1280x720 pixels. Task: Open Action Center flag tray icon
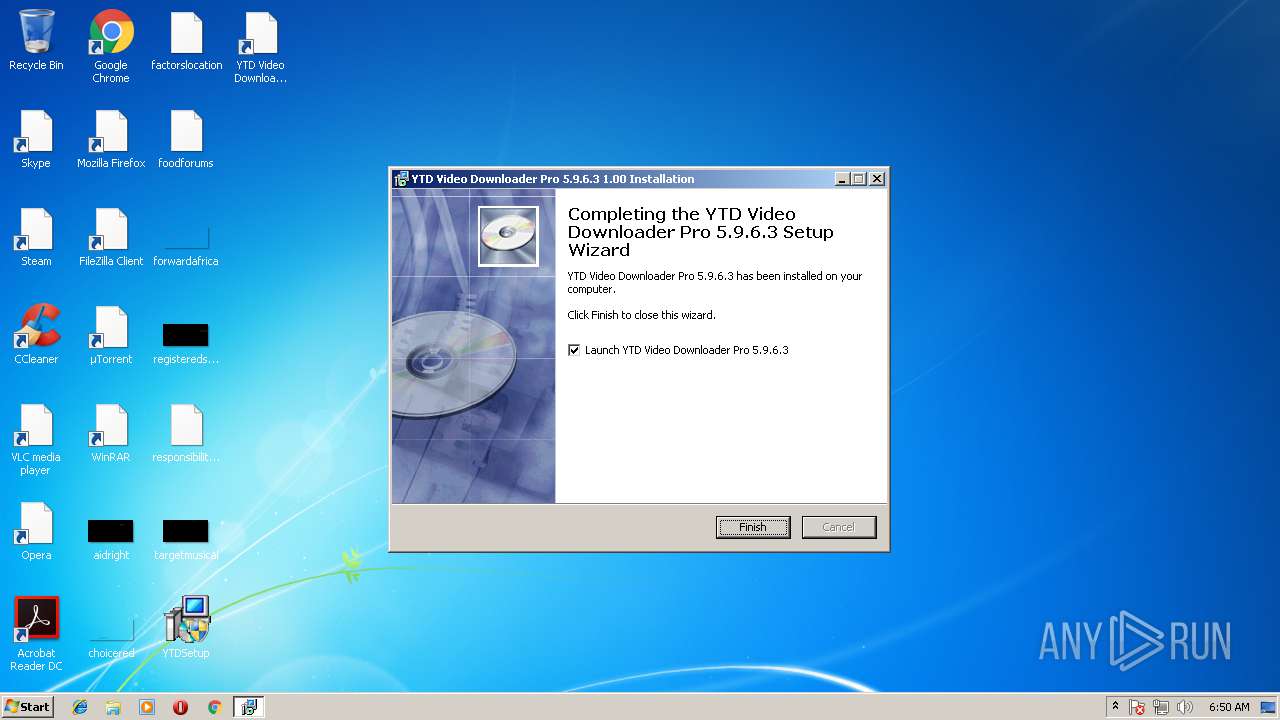coord(1137,707)
